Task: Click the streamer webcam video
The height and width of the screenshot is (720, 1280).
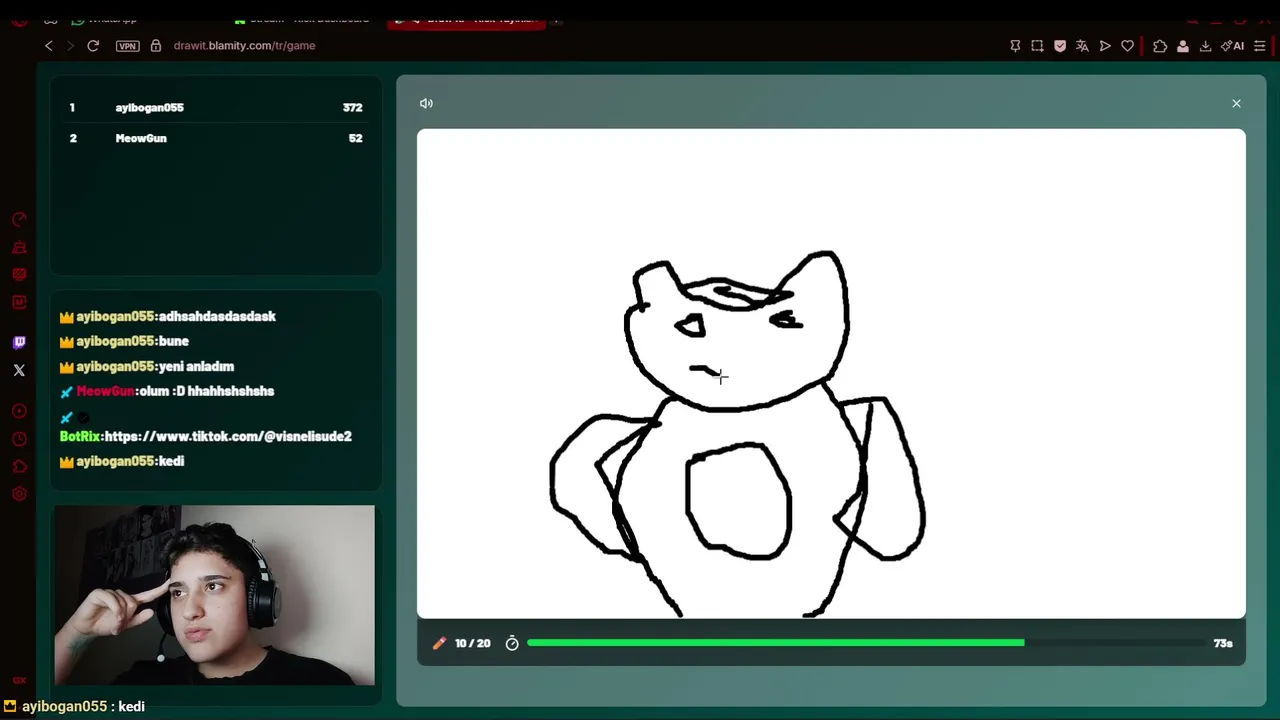Action: (215, 595)
